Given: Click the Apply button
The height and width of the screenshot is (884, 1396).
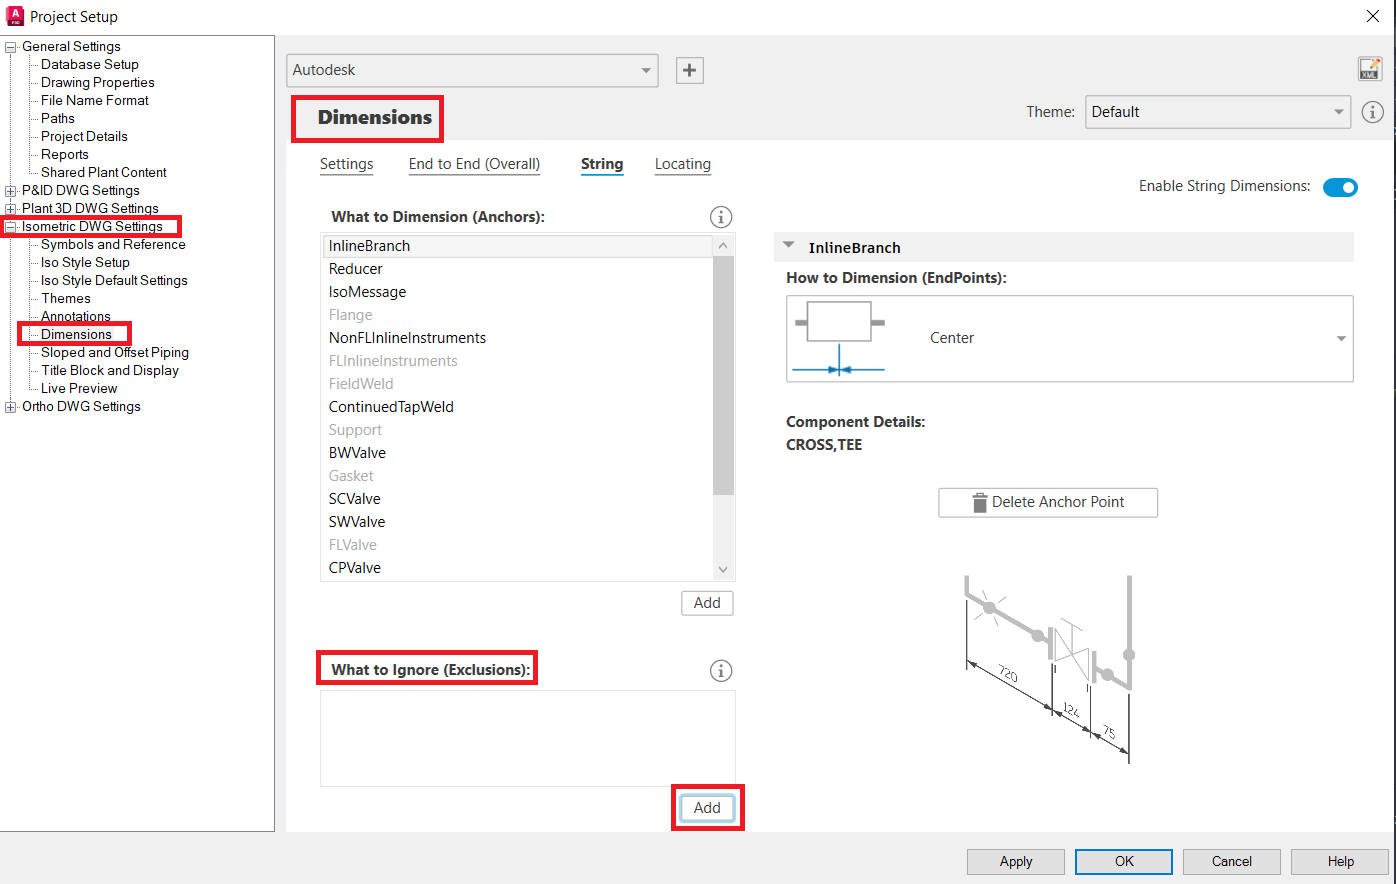Looking at the screenshot, I should tap(1015, 861).
